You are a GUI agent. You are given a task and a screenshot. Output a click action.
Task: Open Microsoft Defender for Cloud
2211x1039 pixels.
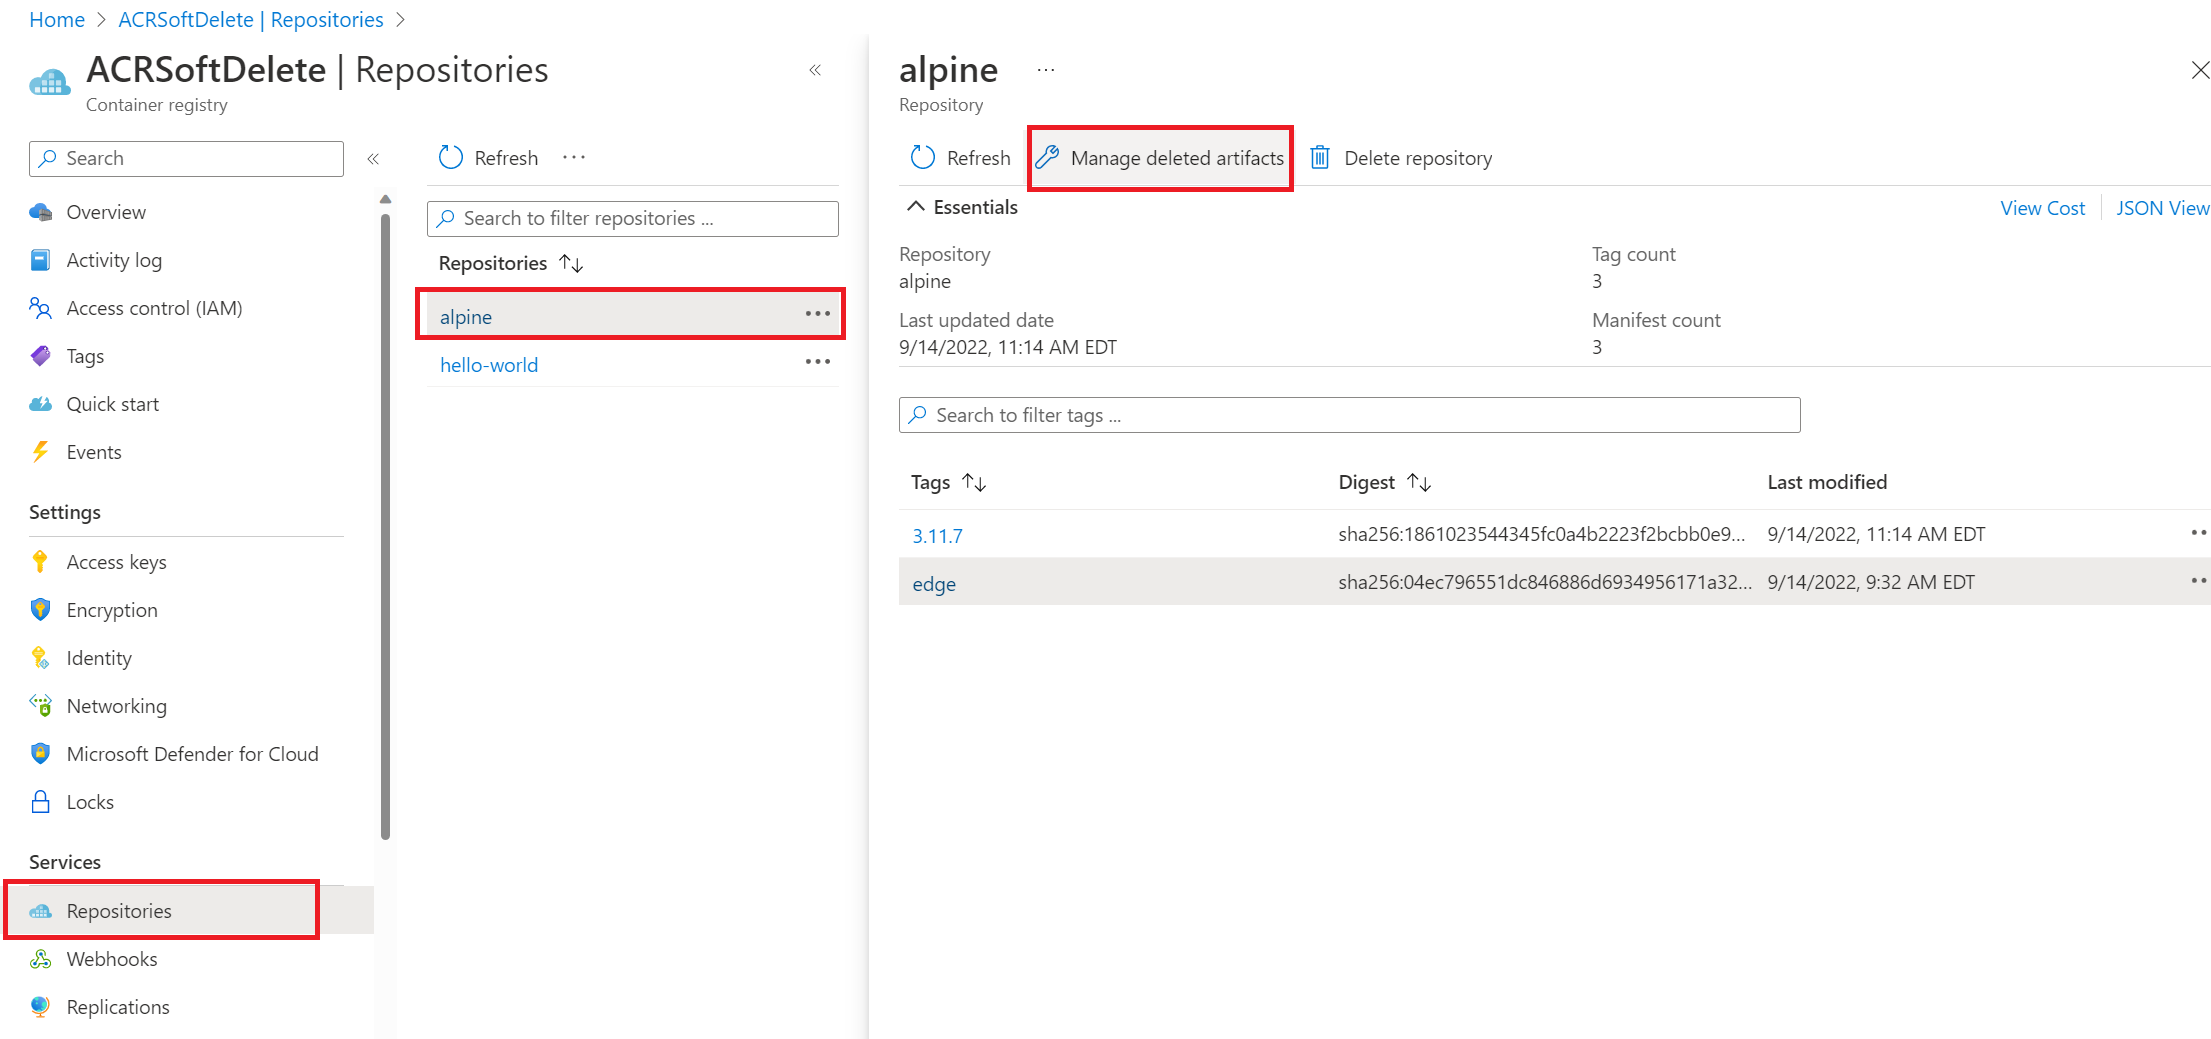point(192,754)
